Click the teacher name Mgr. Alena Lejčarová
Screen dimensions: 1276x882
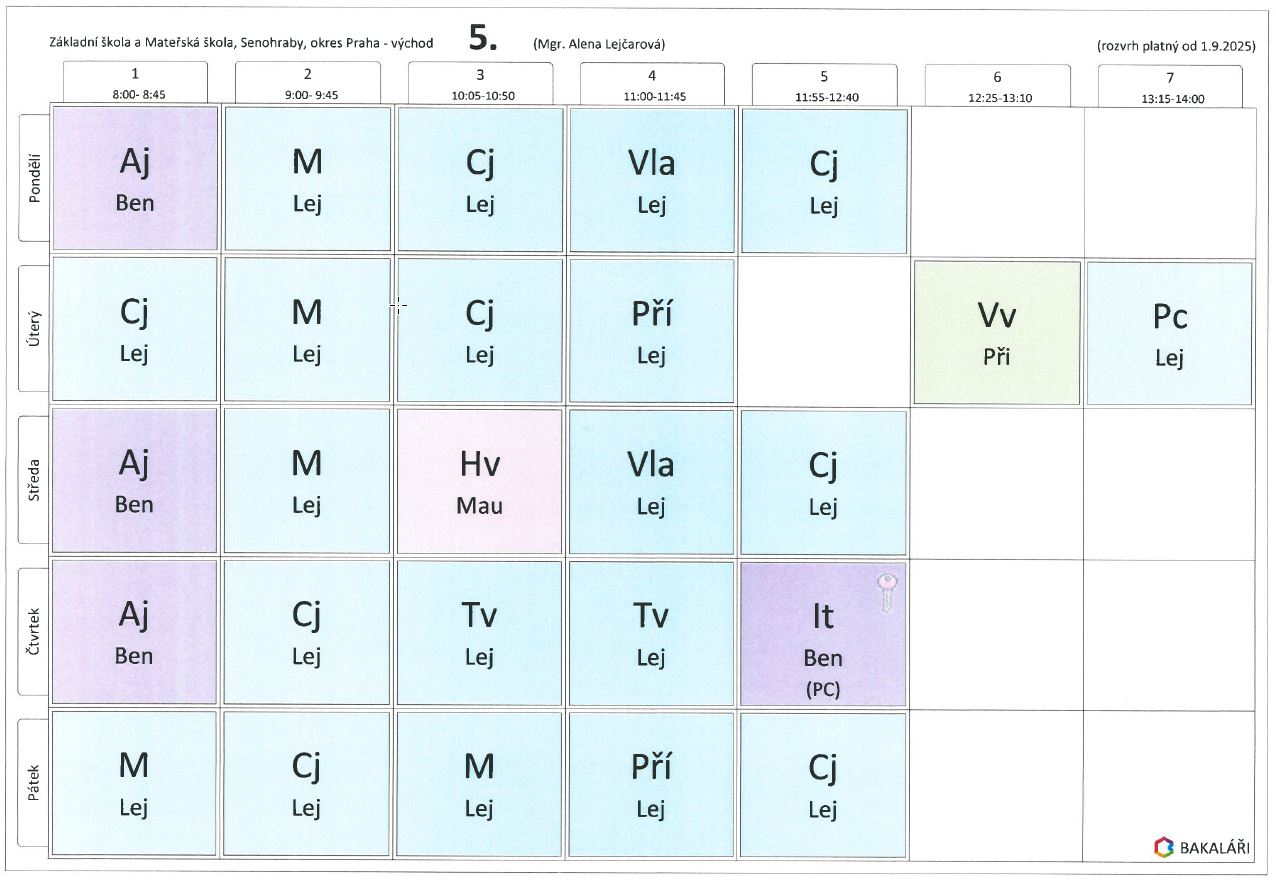599,44
